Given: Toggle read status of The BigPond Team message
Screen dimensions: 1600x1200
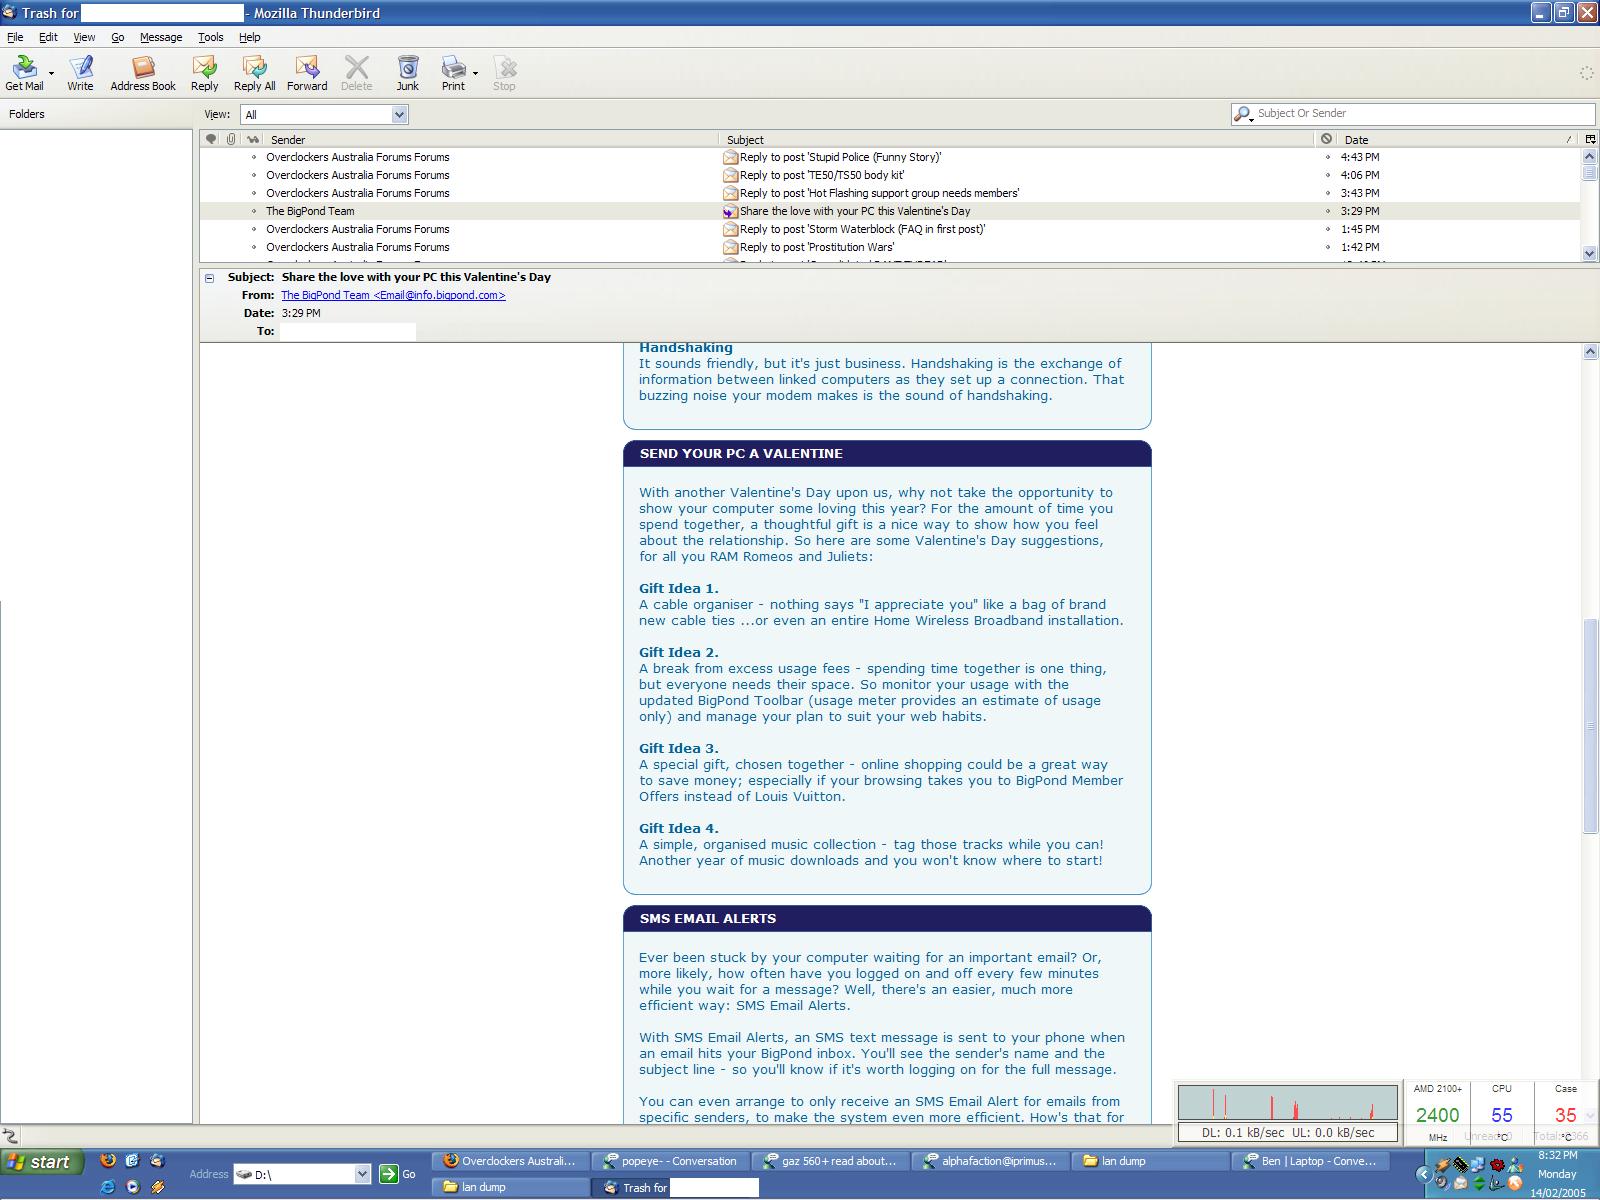Looking at the screenshot, I should tap(254, 211).
